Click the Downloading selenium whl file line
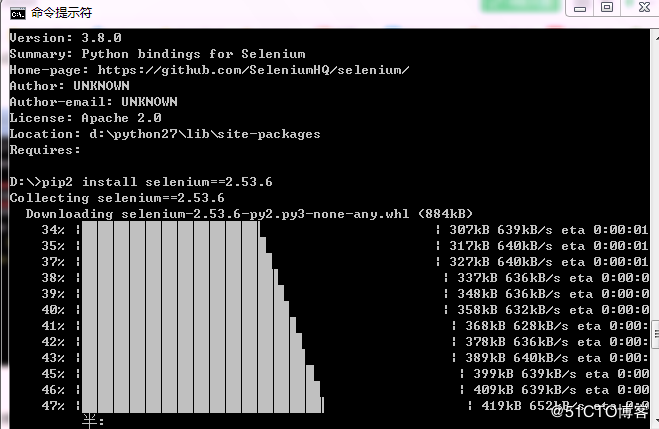 249,214
